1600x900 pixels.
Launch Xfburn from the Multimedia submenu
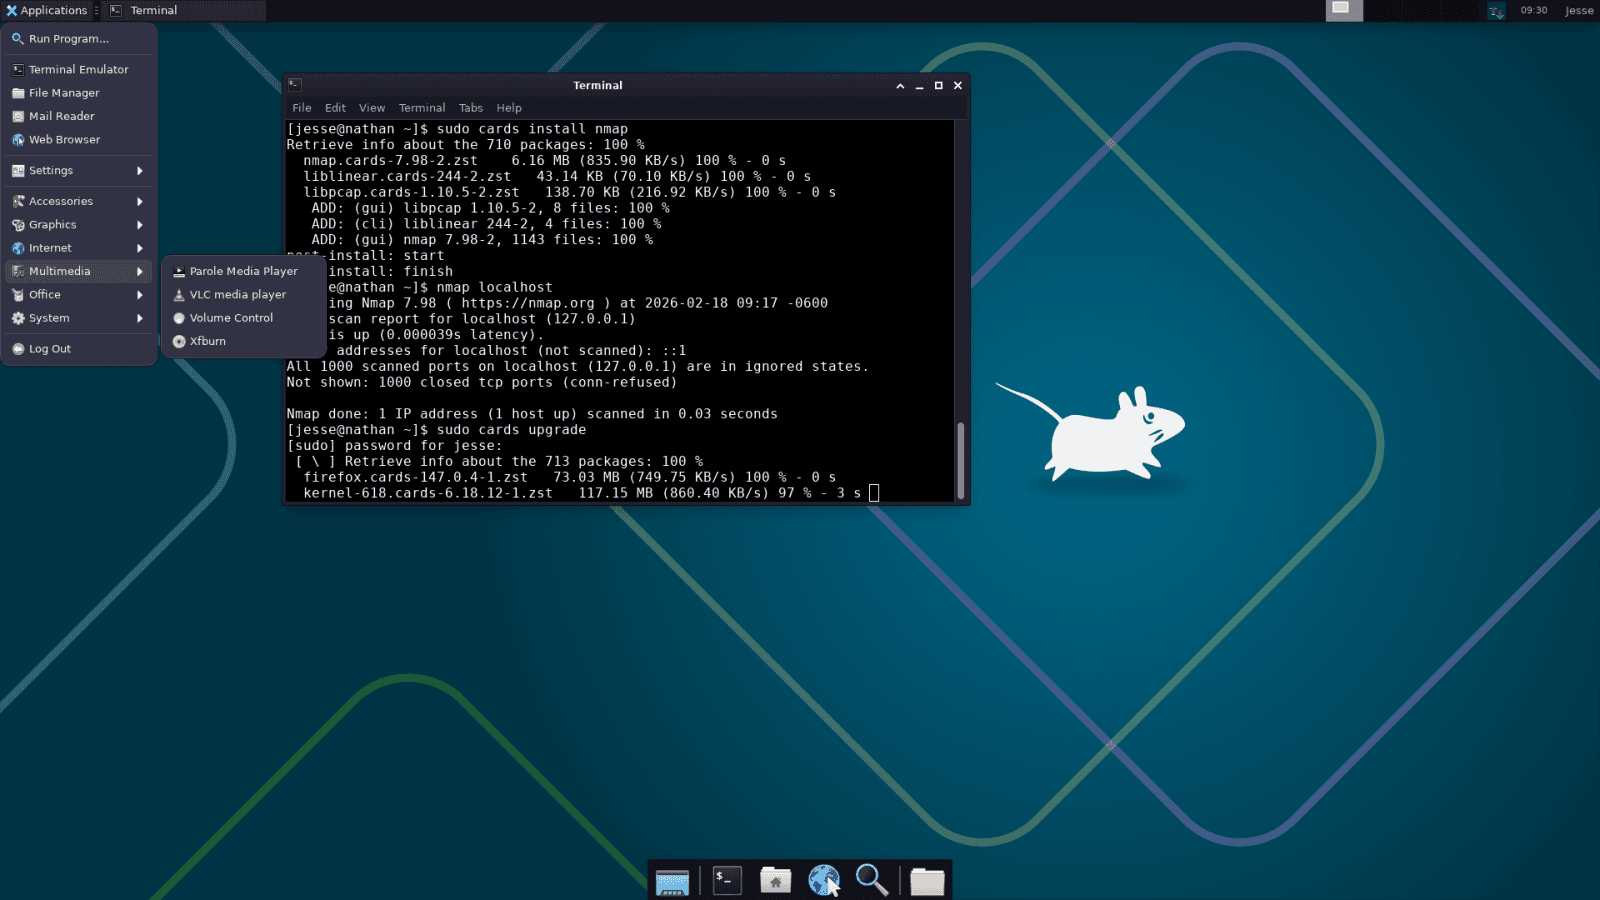click(208, 341)
